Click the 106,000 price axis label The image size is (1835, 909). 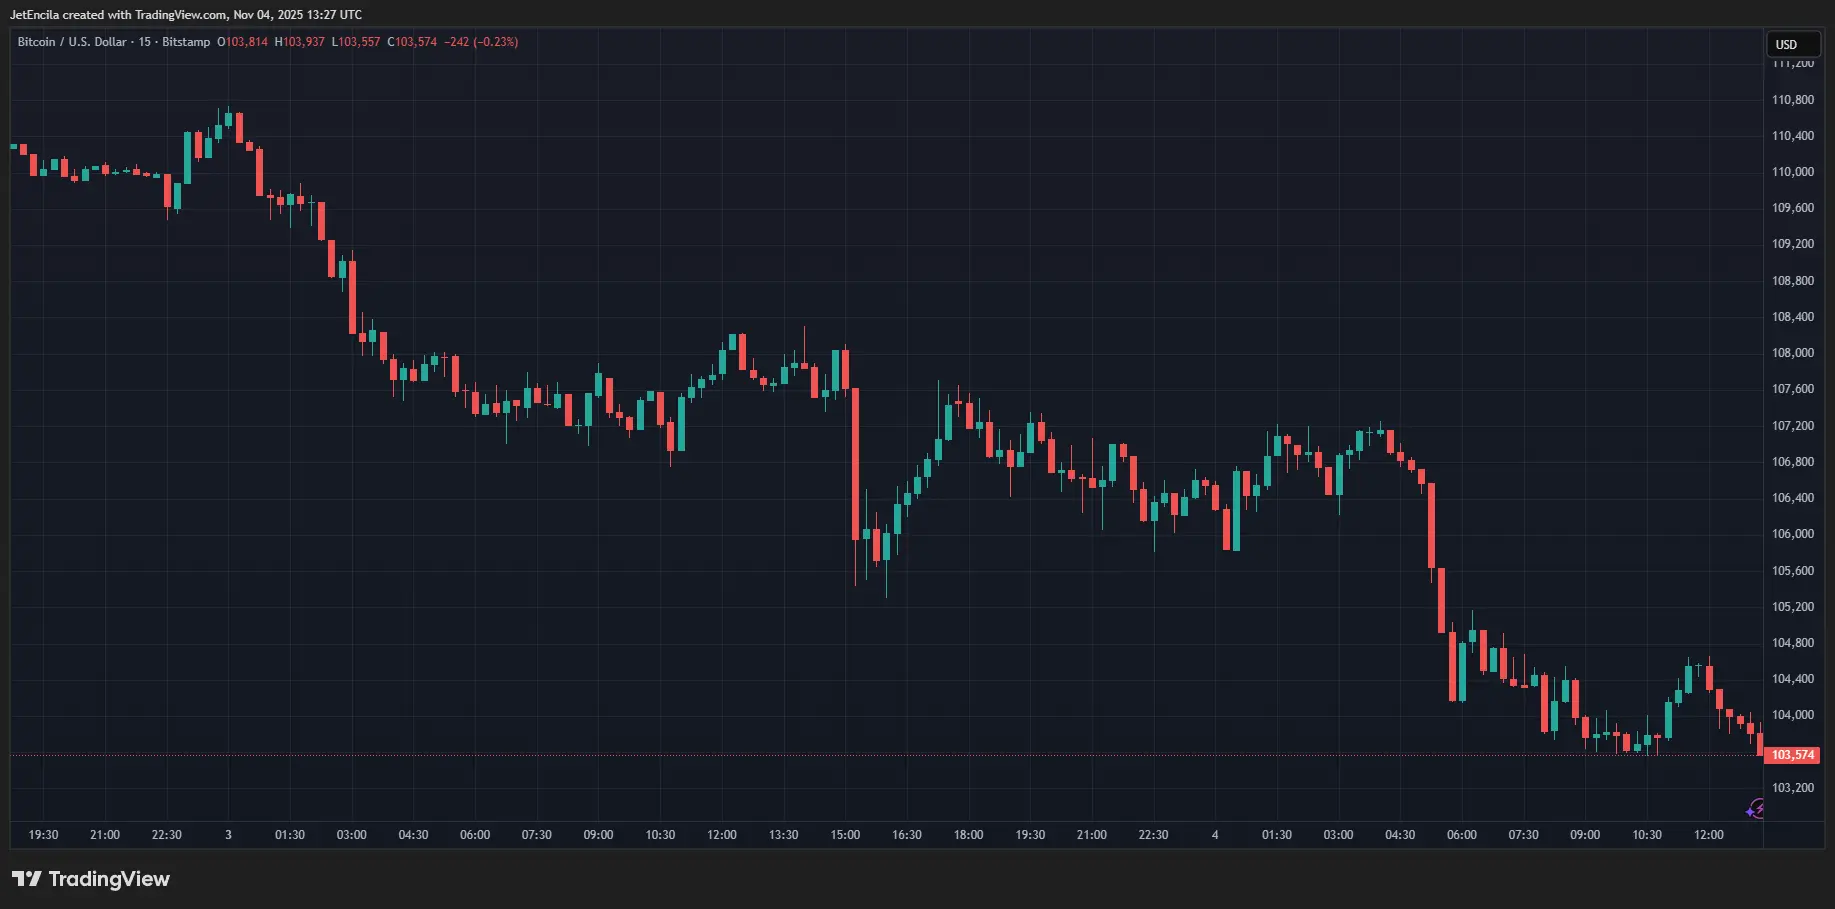pyautogui.click(x=1793, y=534)
